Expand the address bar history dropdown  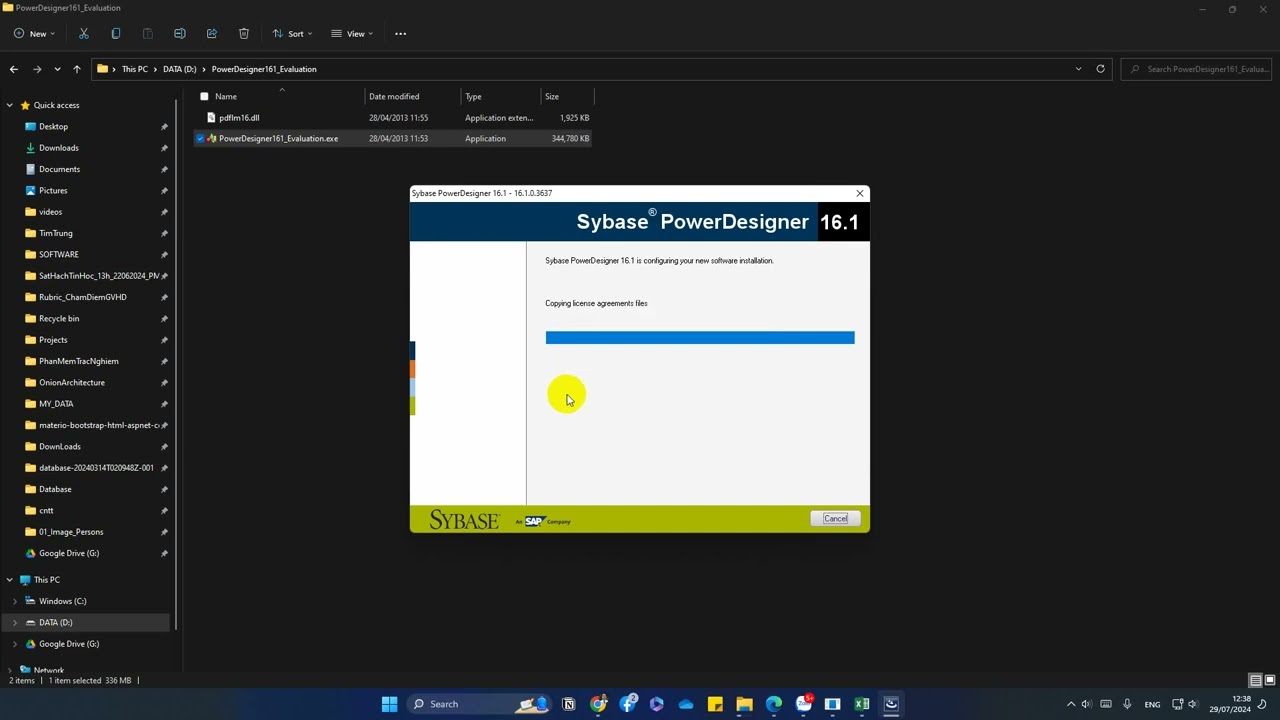(1078, 69)
